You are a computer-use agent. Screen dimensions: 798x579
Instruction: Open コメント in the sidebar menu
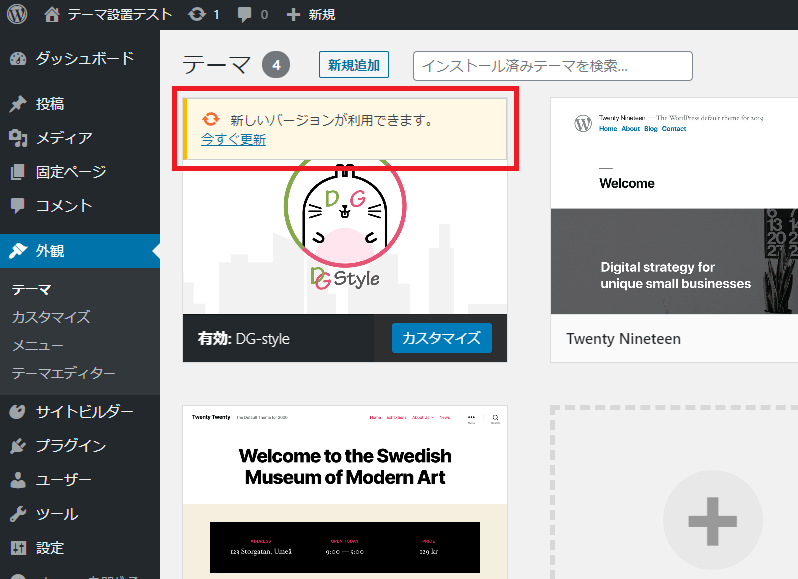click(64, 206)
